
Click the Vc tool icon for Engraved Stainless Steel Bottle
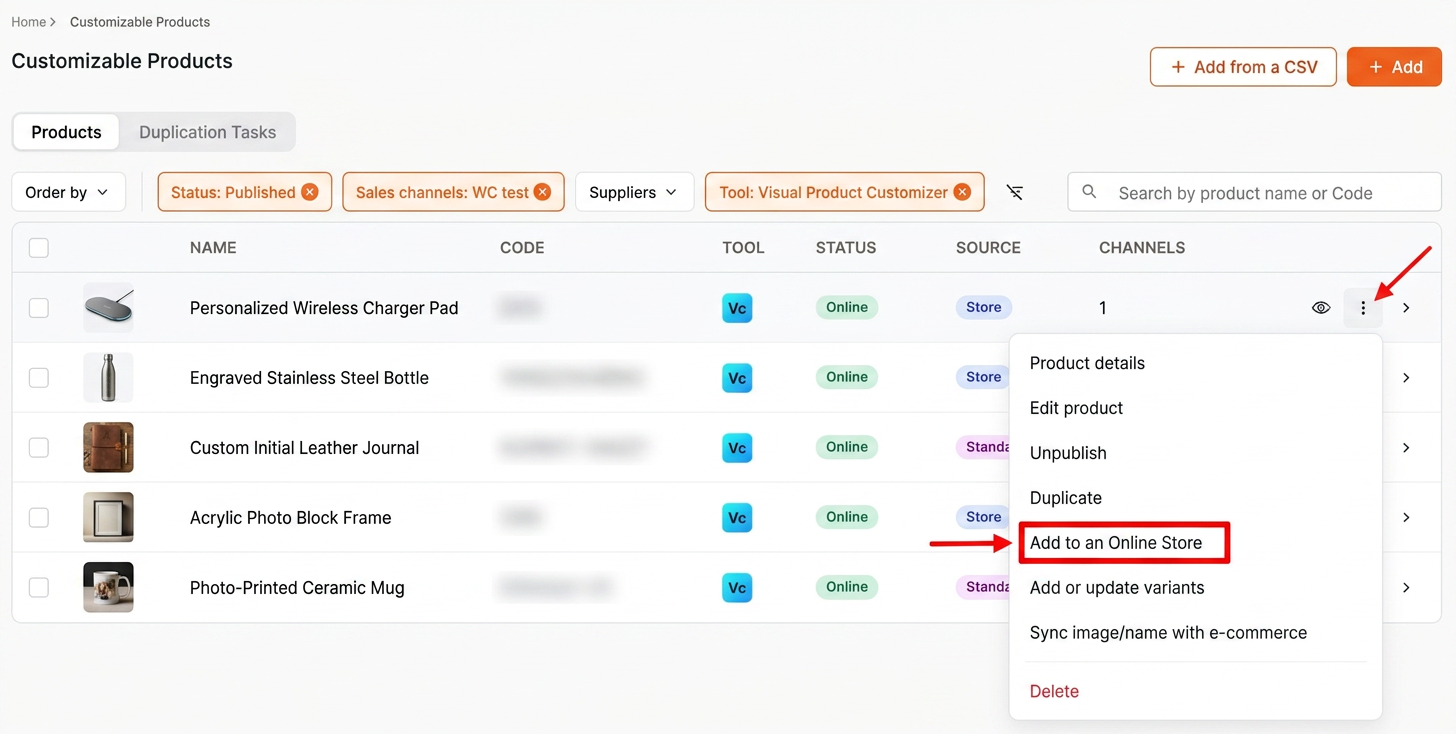[x=737, y=378]
